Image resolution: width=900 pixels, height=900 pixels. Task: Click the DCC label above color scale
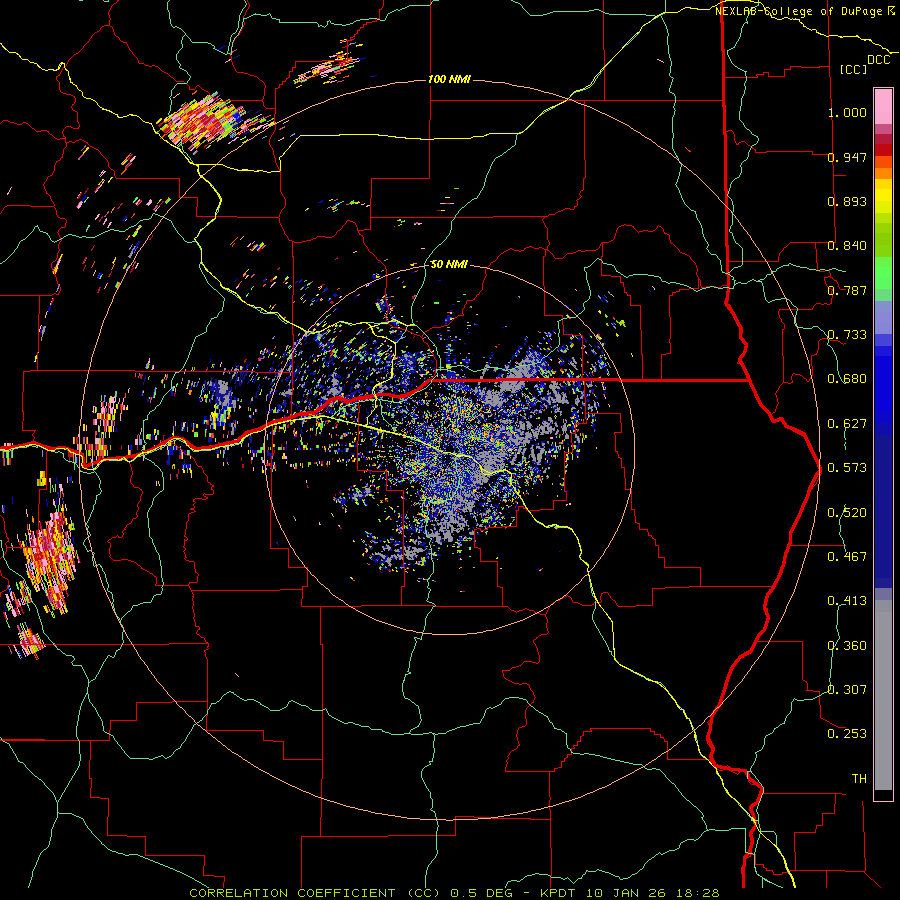coord(878,60)
